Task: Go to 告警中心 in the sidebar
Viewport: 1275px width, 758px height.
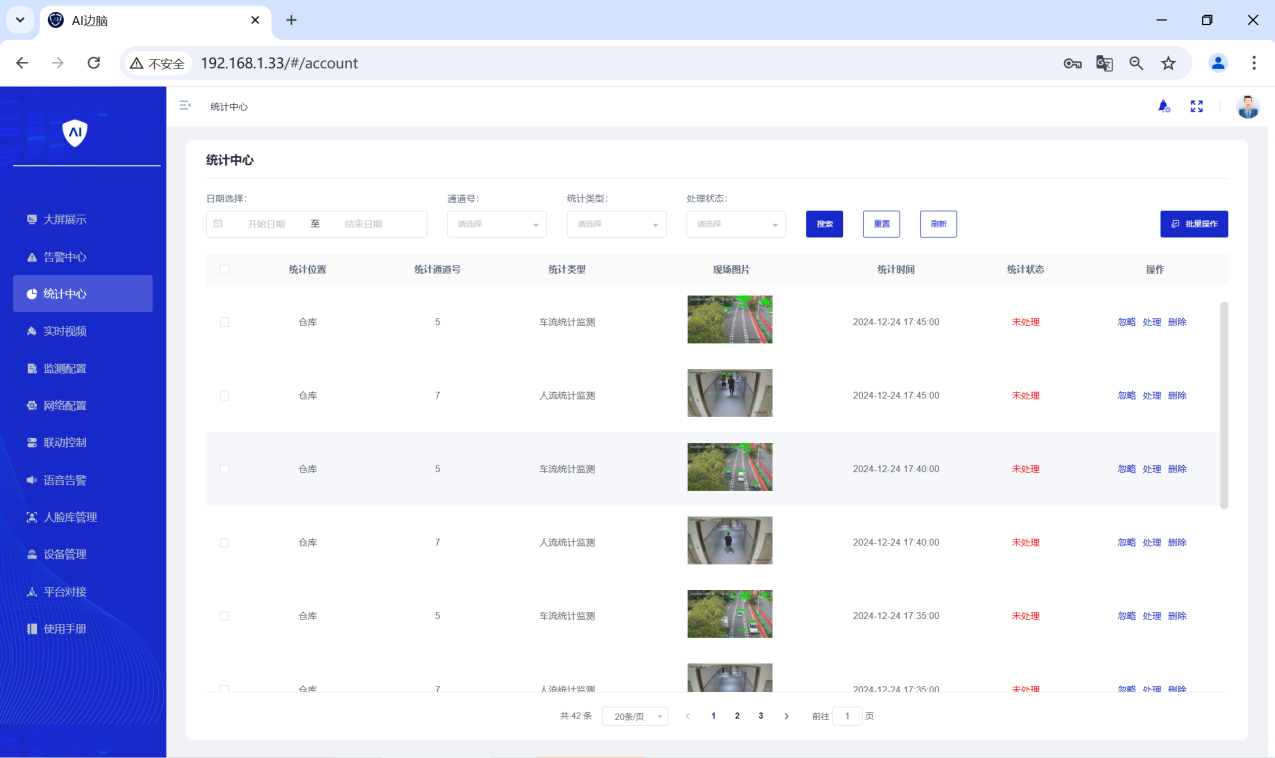Action: pos(65,257)
